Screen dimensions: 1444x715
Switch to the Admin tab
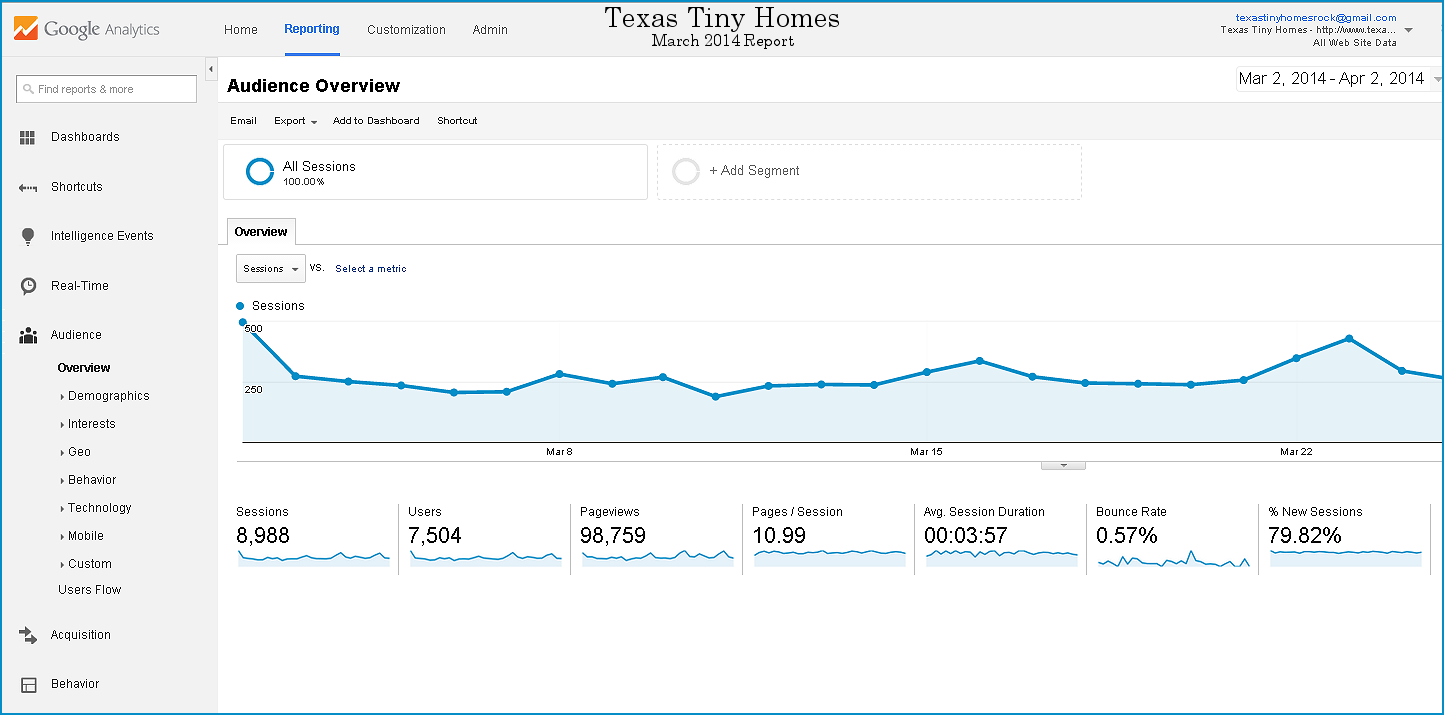tap(490, 30)
